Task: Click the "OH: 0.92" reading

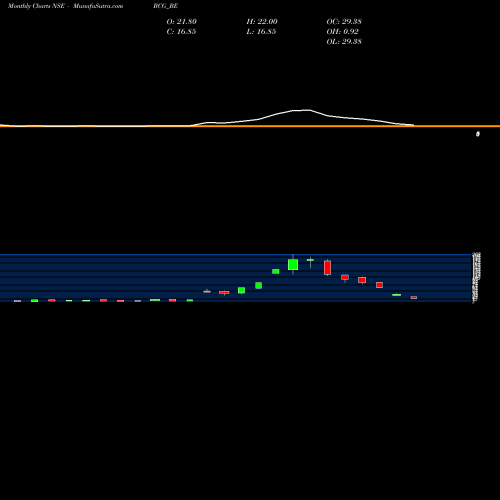Action: [x=343, y=32]
